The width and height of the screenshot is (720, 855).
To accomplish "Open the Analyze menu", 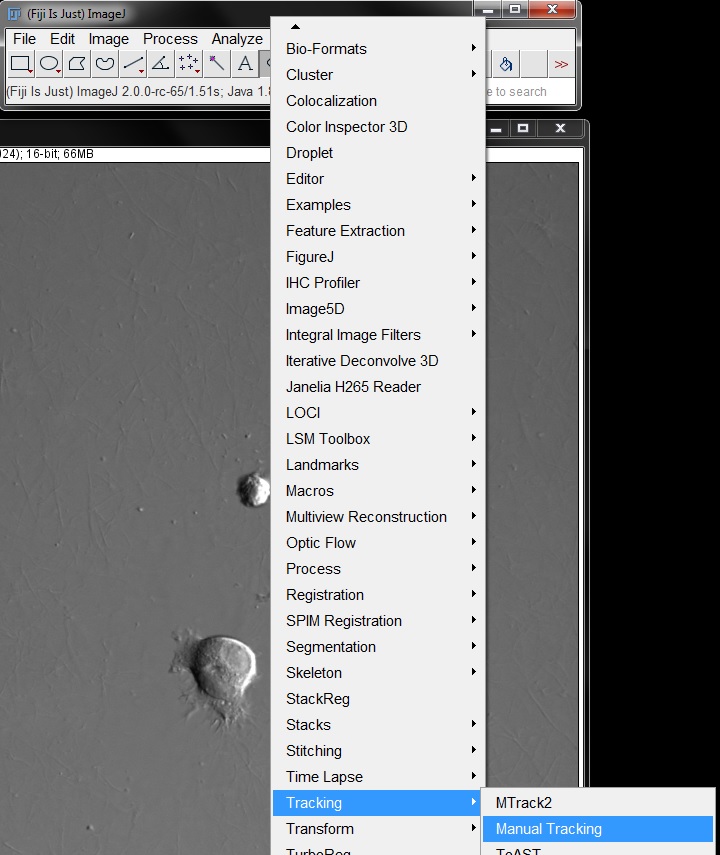I will tap(237, 39).
